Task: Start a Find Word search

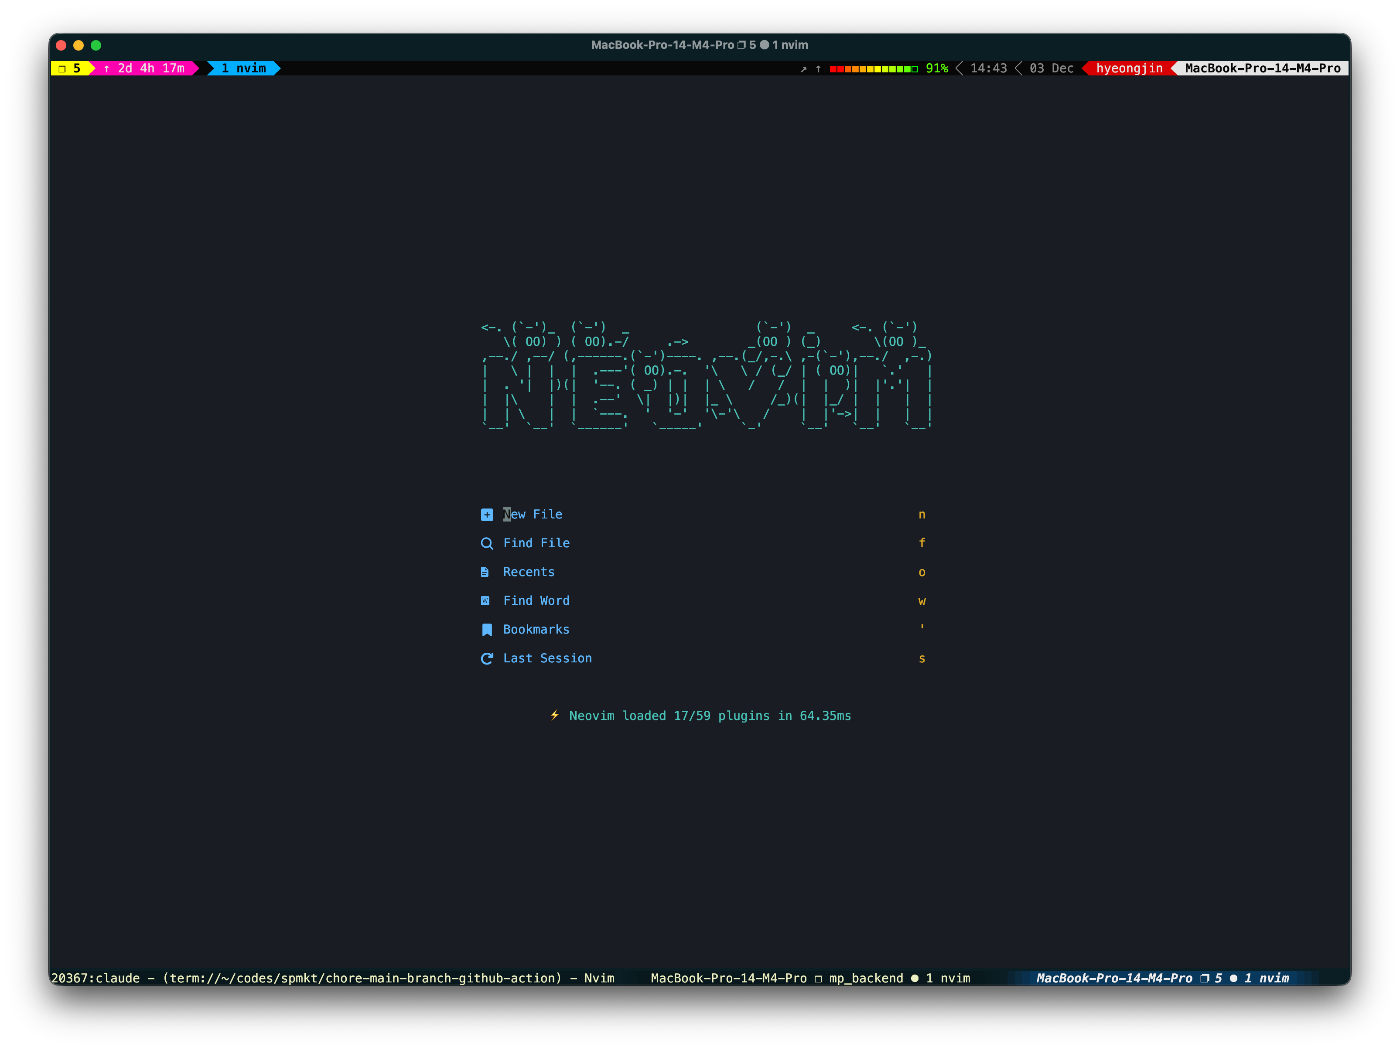Action: (537, 601)
